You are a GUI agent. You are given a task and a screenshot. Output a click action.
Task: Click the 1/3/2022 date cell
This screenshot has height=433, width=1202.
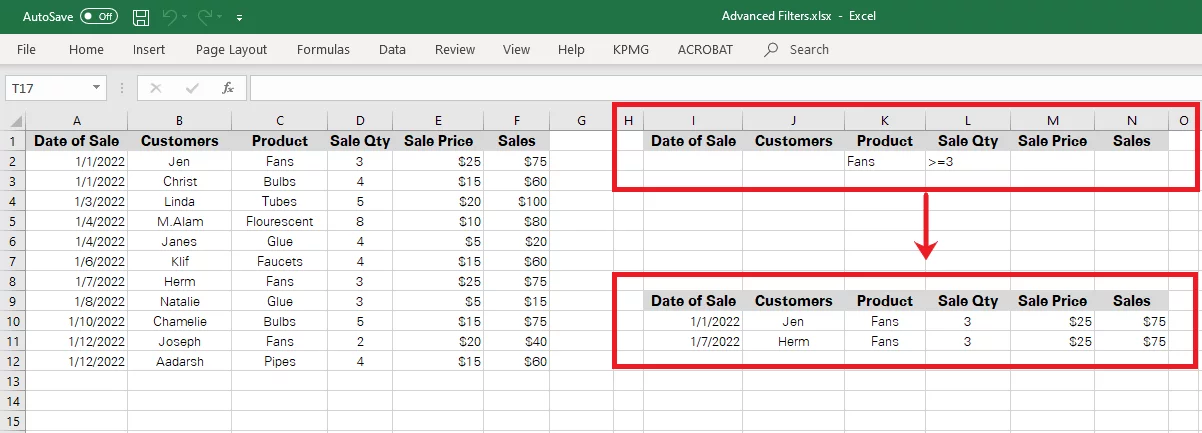[77, 201]
